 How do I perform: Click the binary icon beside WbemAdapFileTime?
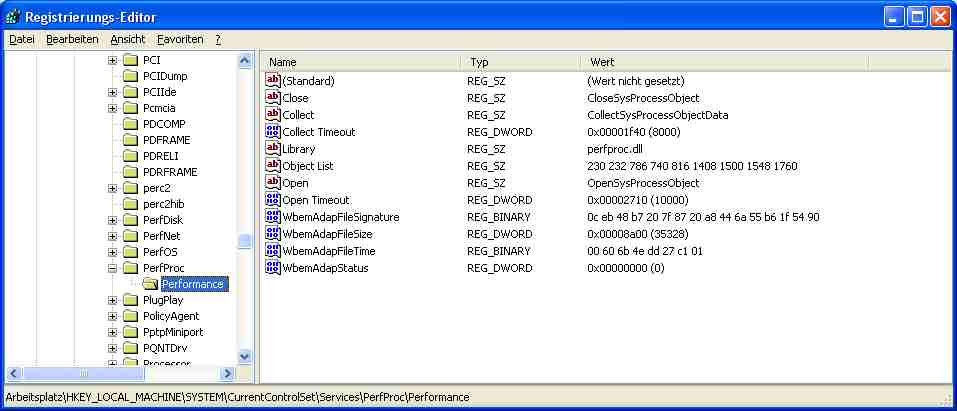(x=273, y=250)
